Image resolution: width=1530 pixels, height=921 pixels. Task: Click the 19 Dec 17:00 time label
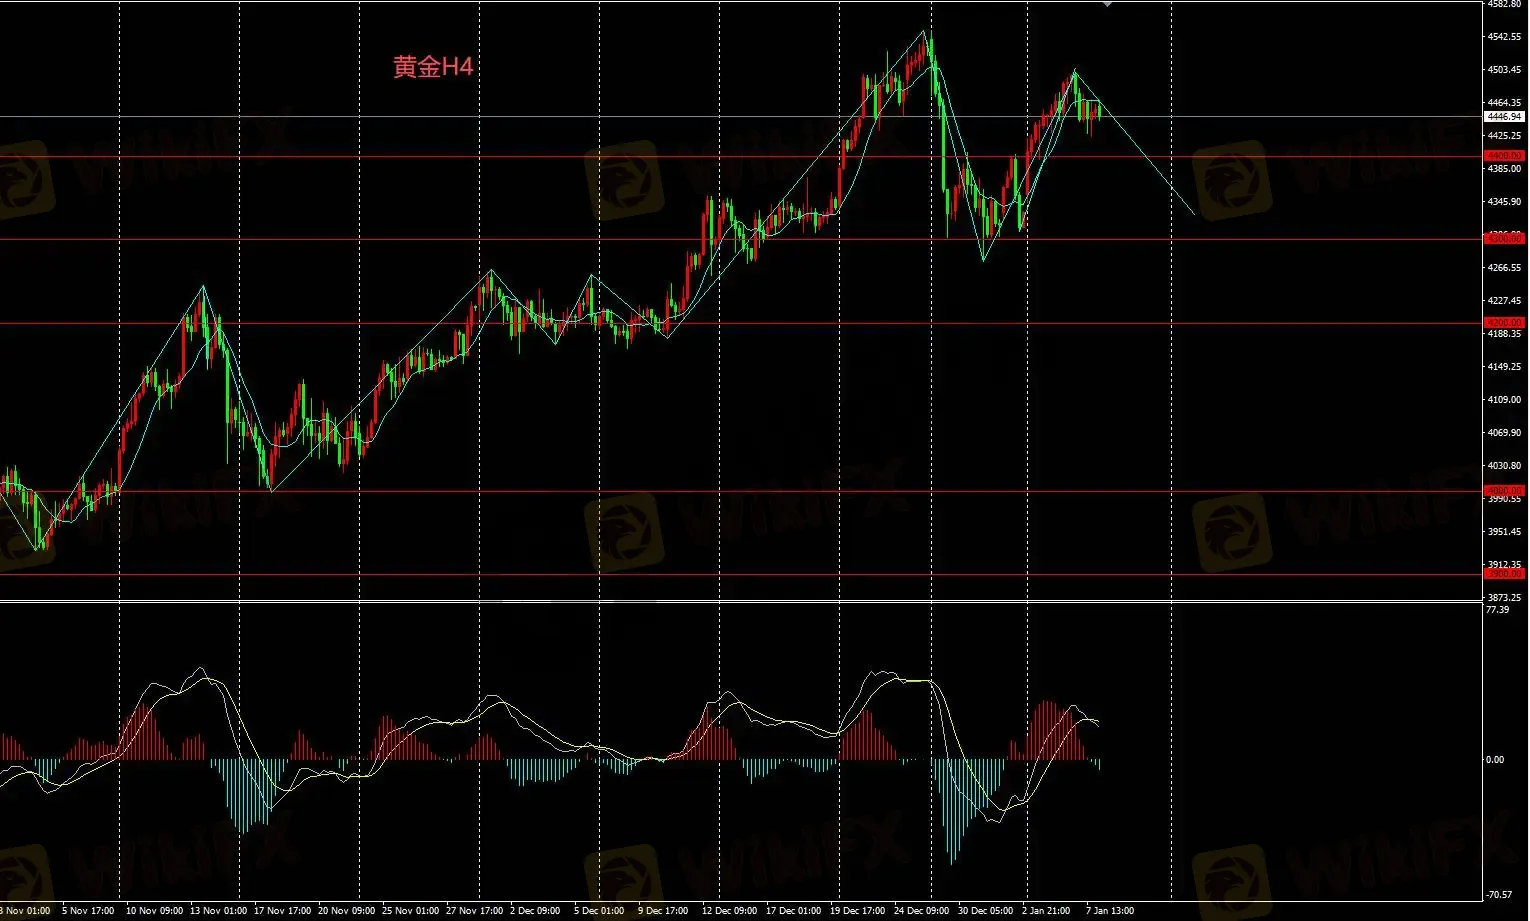click(x=857, y=911)
